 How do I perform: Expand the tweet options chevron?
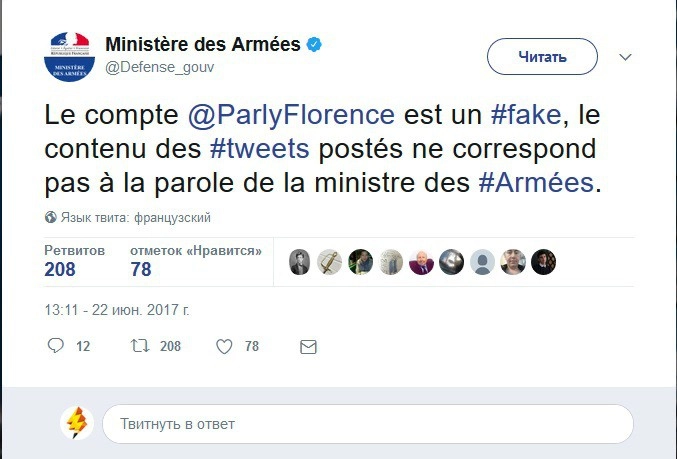(626, 57)
